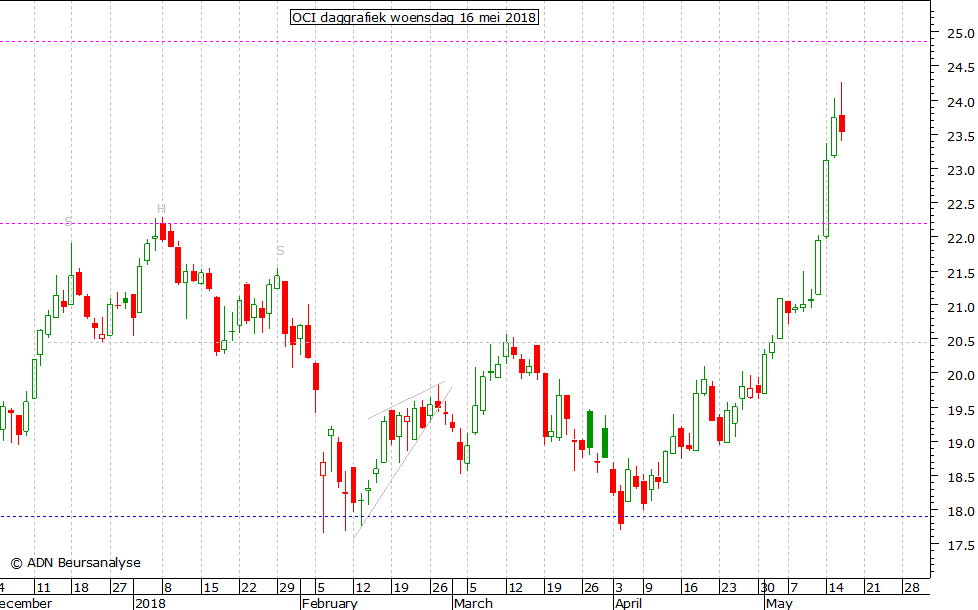Image resolution: width=978 pixels, height=610 pixels.
Task: Click date label '7' under May
Action: (x=794, y=588)
